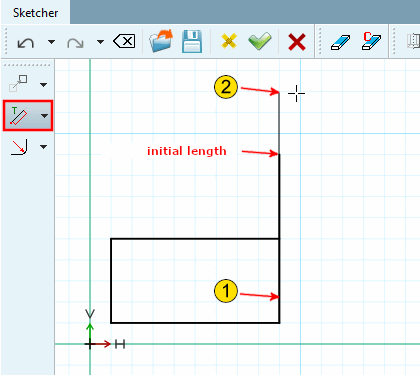Exit sketch with red X icon
Image resolution: width=420 pixels, height=375 pixels.
click(297, 42)
